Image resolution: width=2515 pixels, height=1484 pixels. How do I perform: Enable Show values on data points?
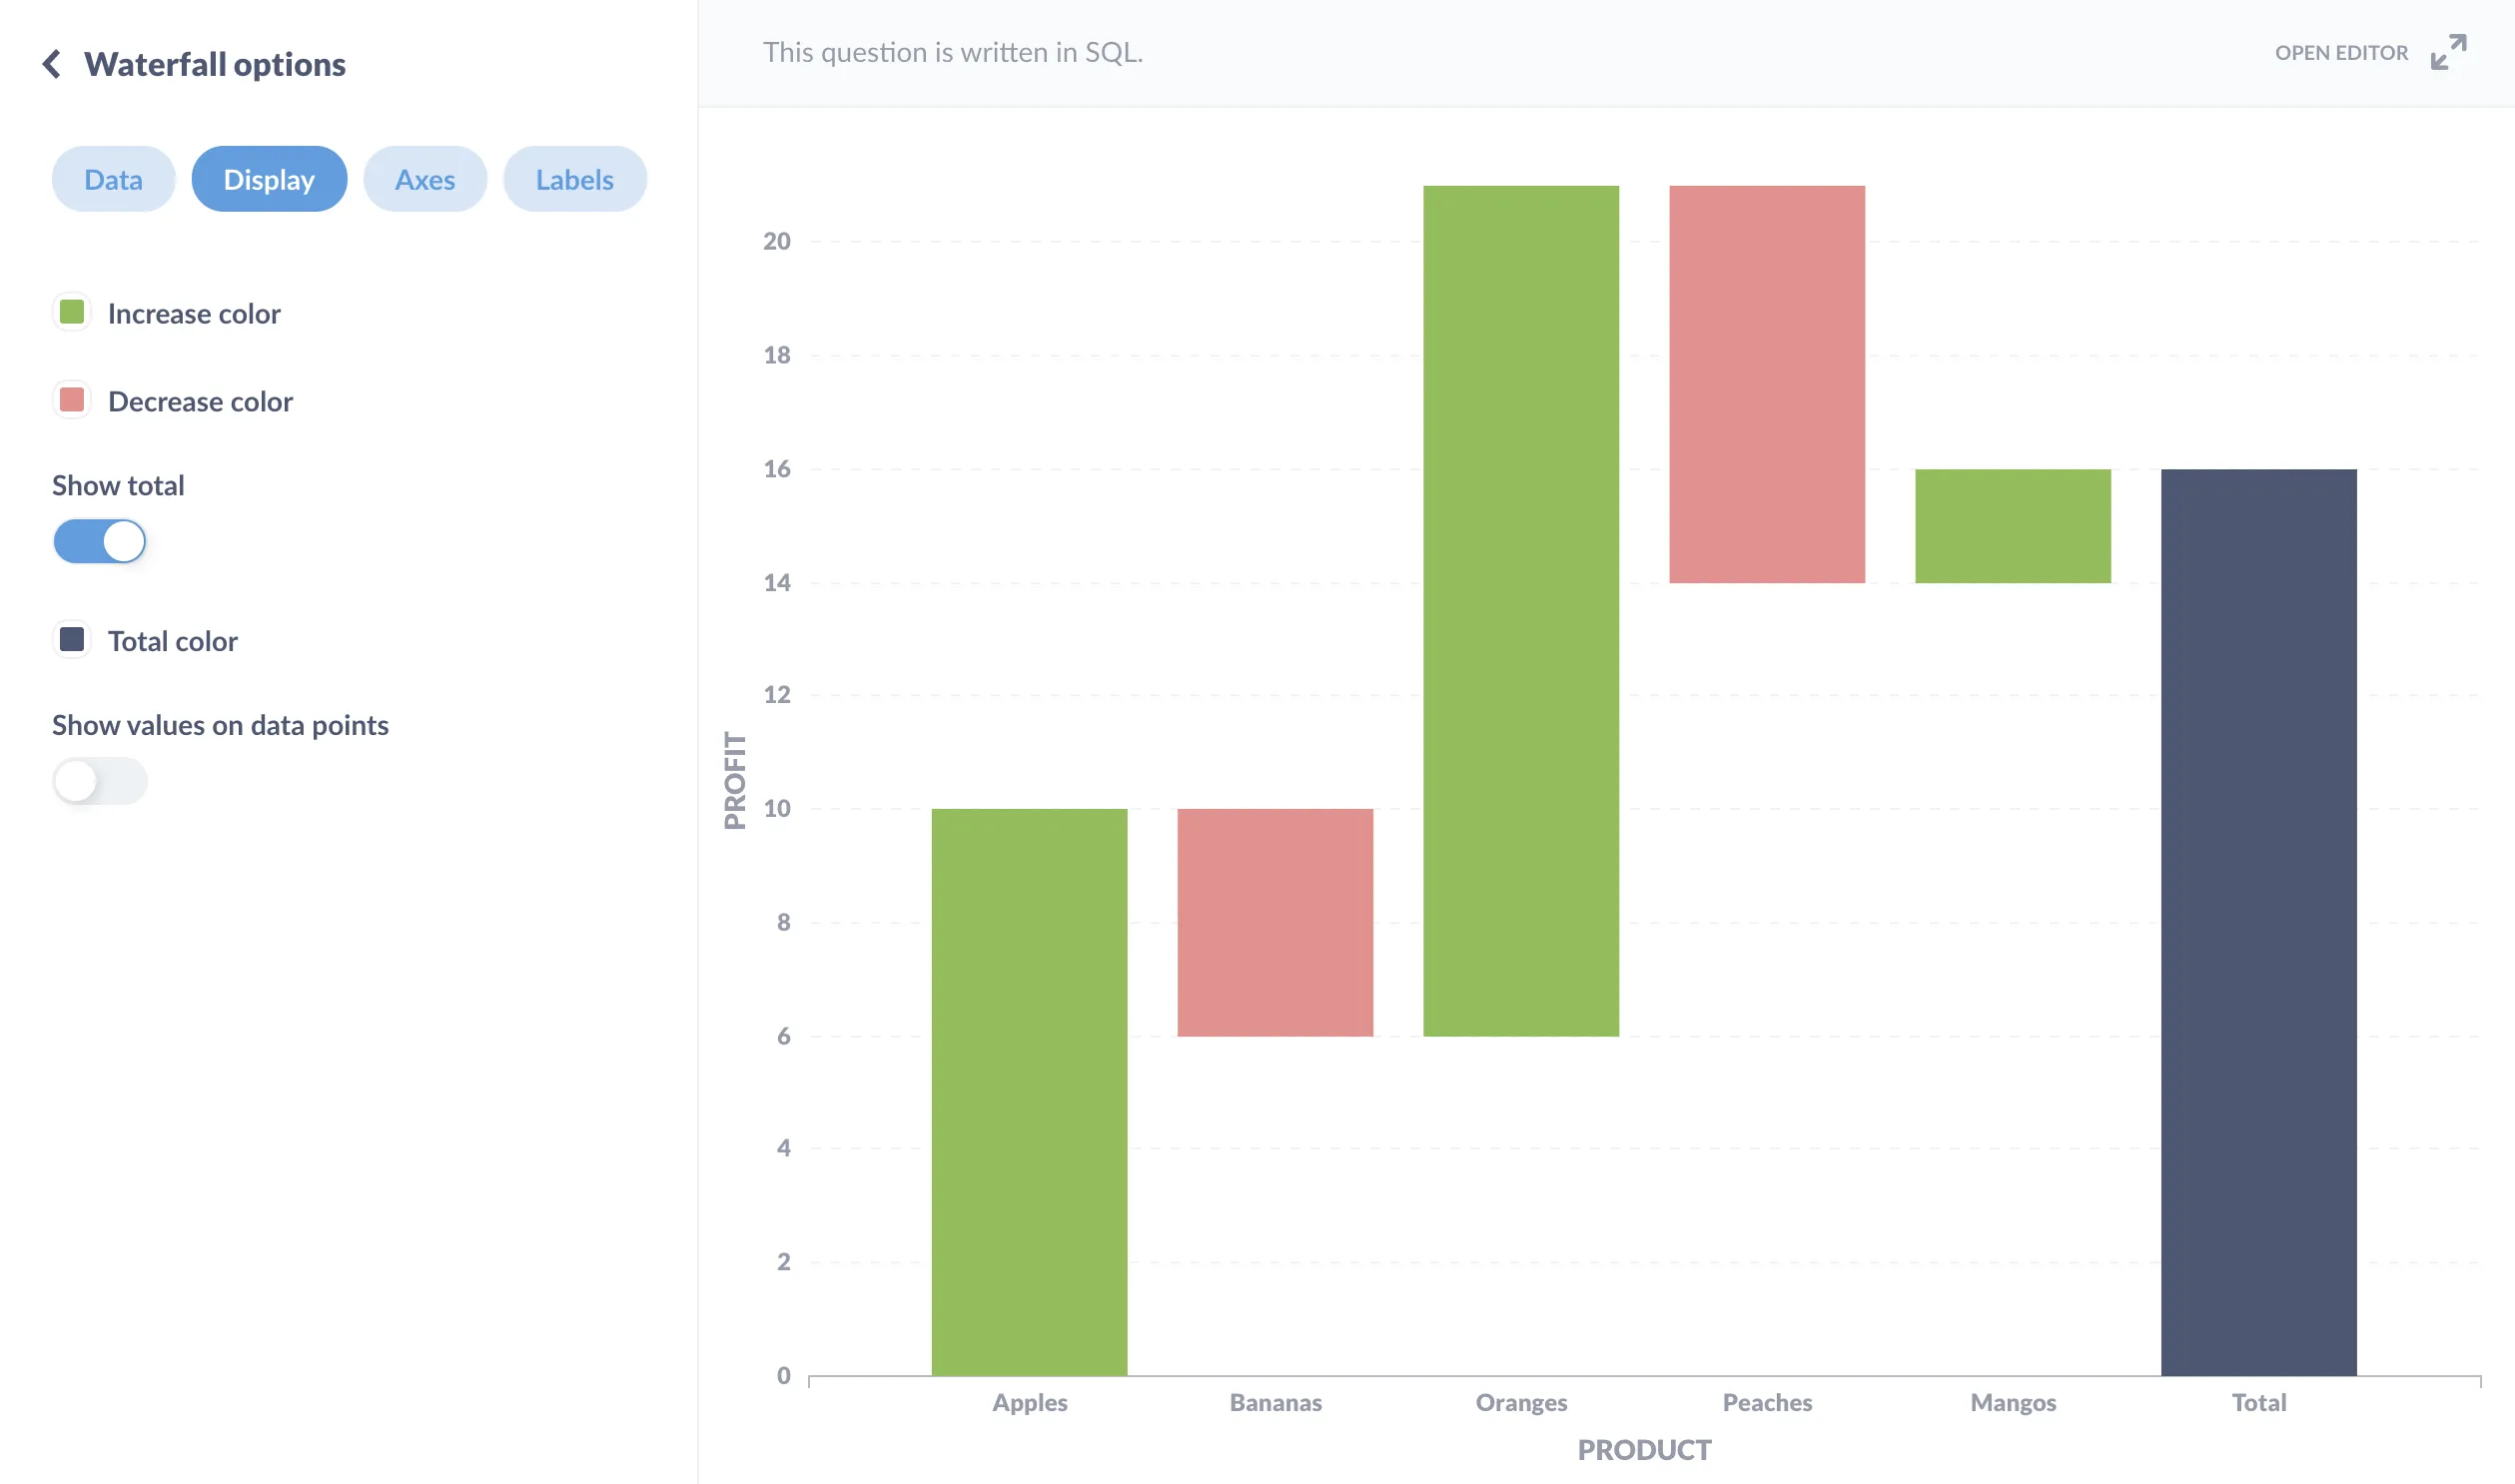[x=99, y=781]
